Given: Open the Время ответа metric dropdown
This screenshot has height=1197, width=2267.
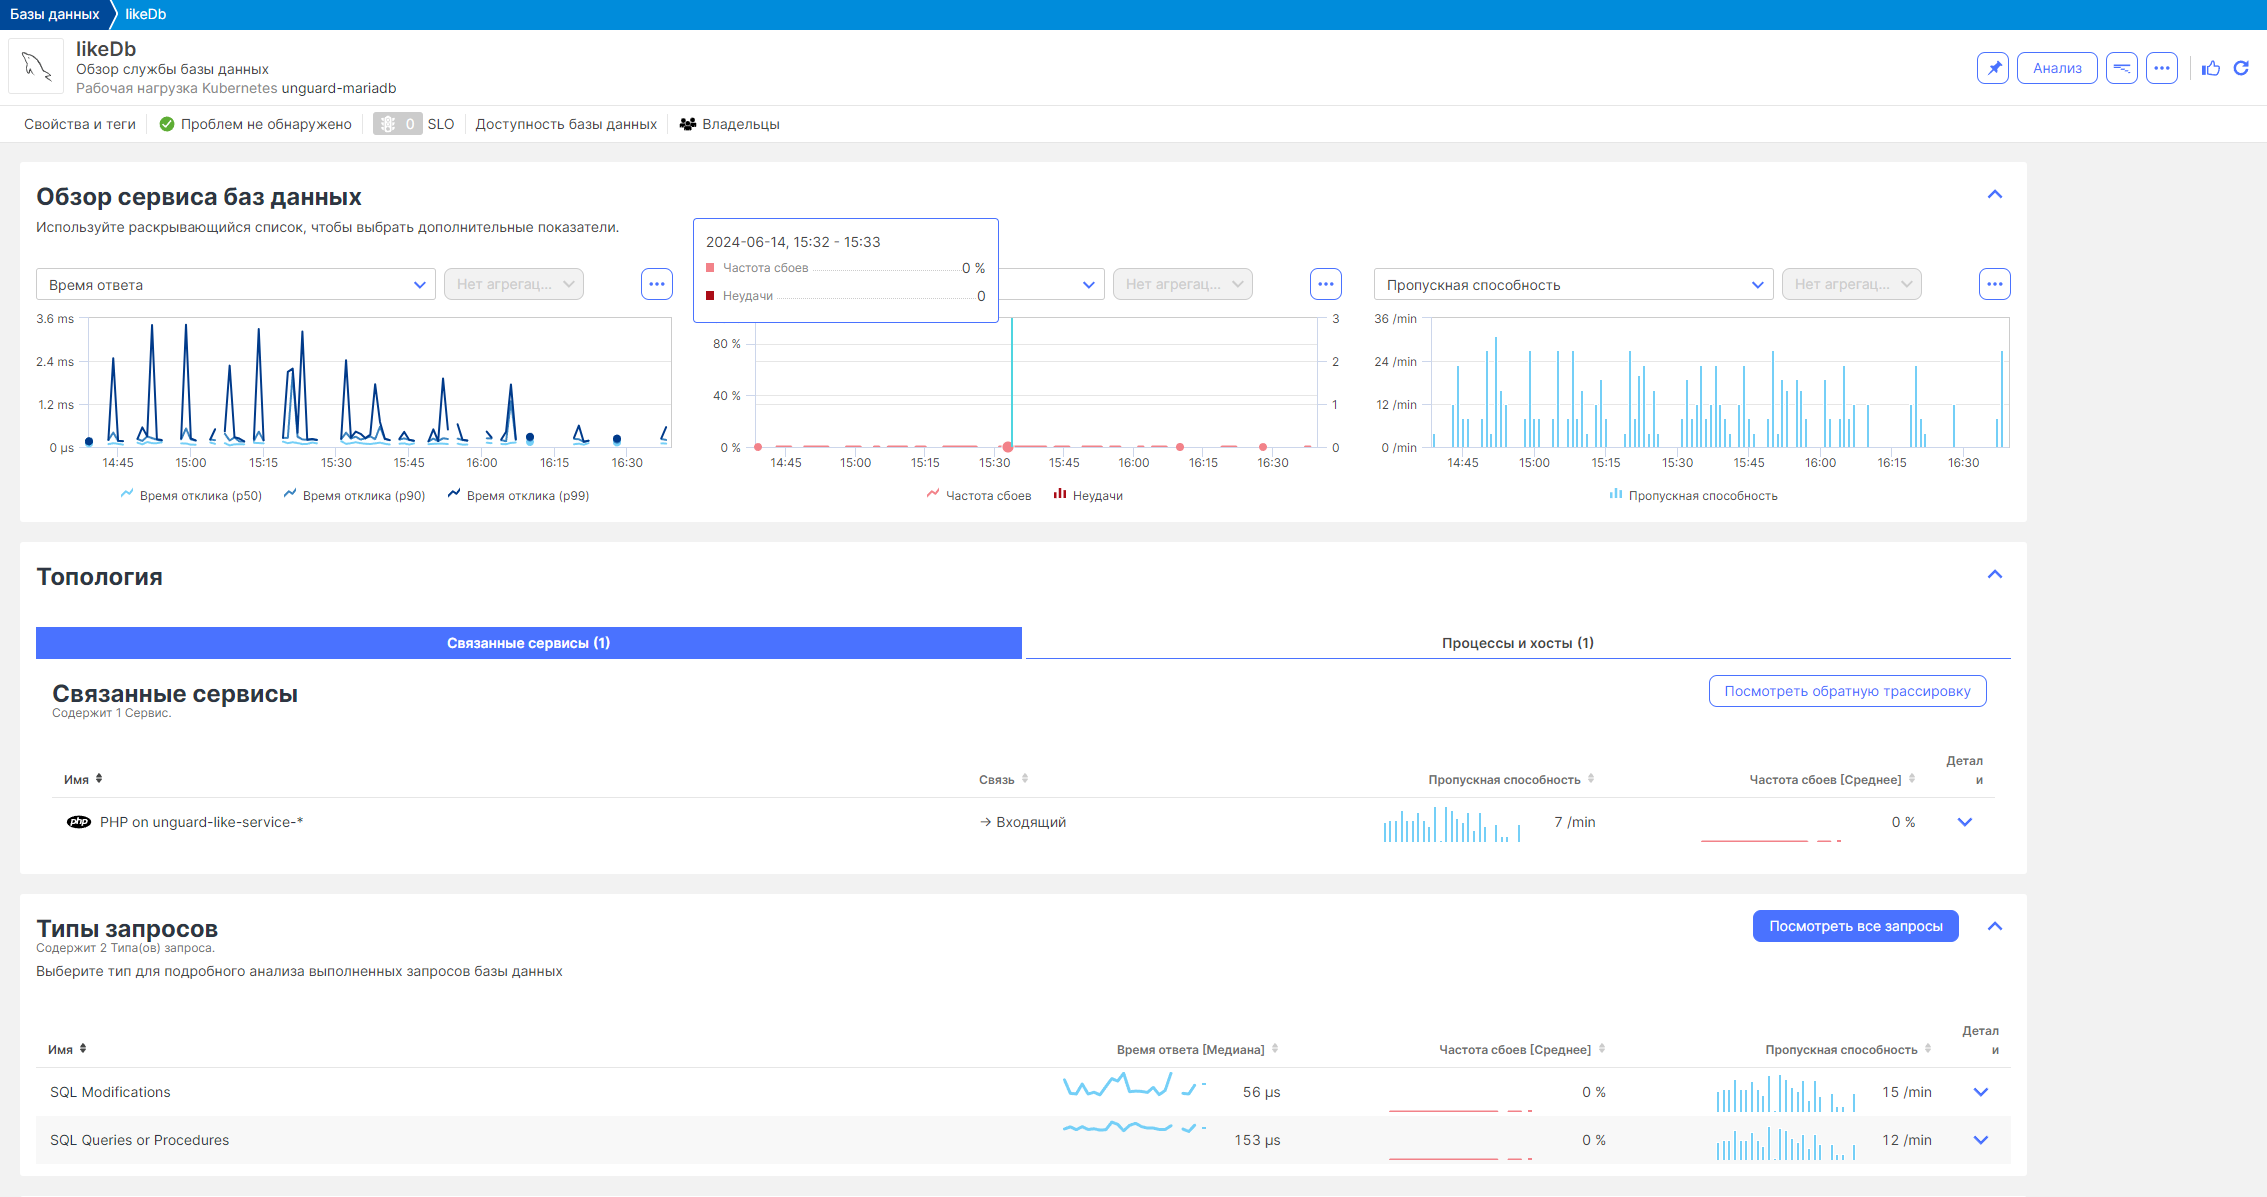Looking at the screenshot, I should point(236,284).
